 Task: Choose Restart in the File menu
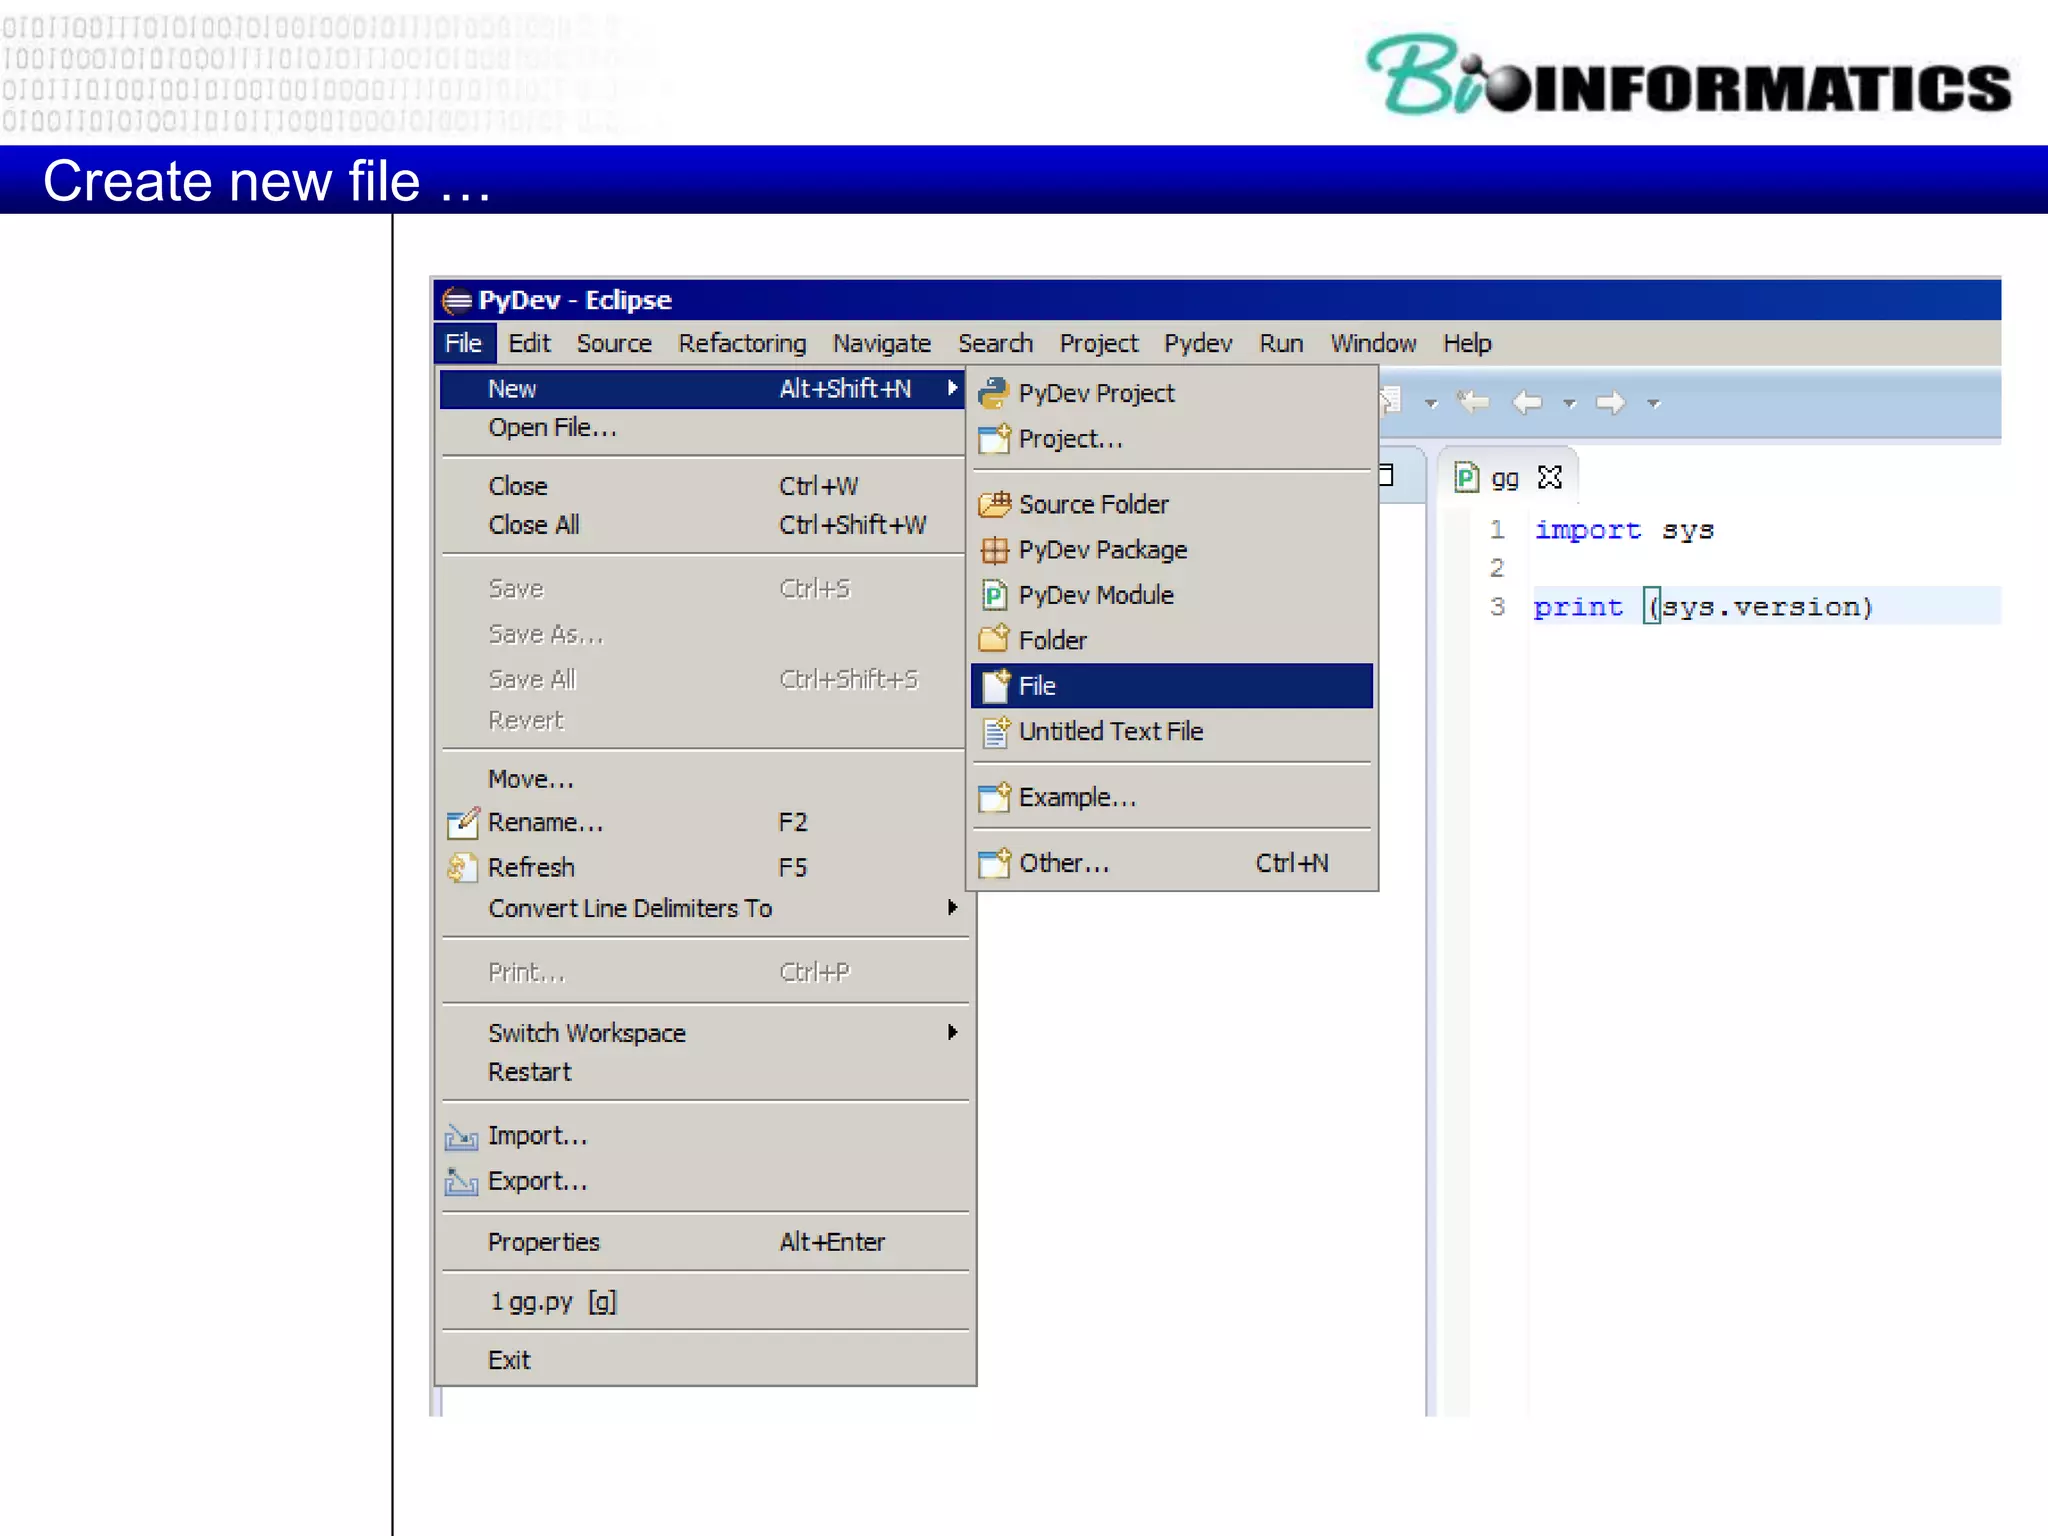pos(704,1072)
